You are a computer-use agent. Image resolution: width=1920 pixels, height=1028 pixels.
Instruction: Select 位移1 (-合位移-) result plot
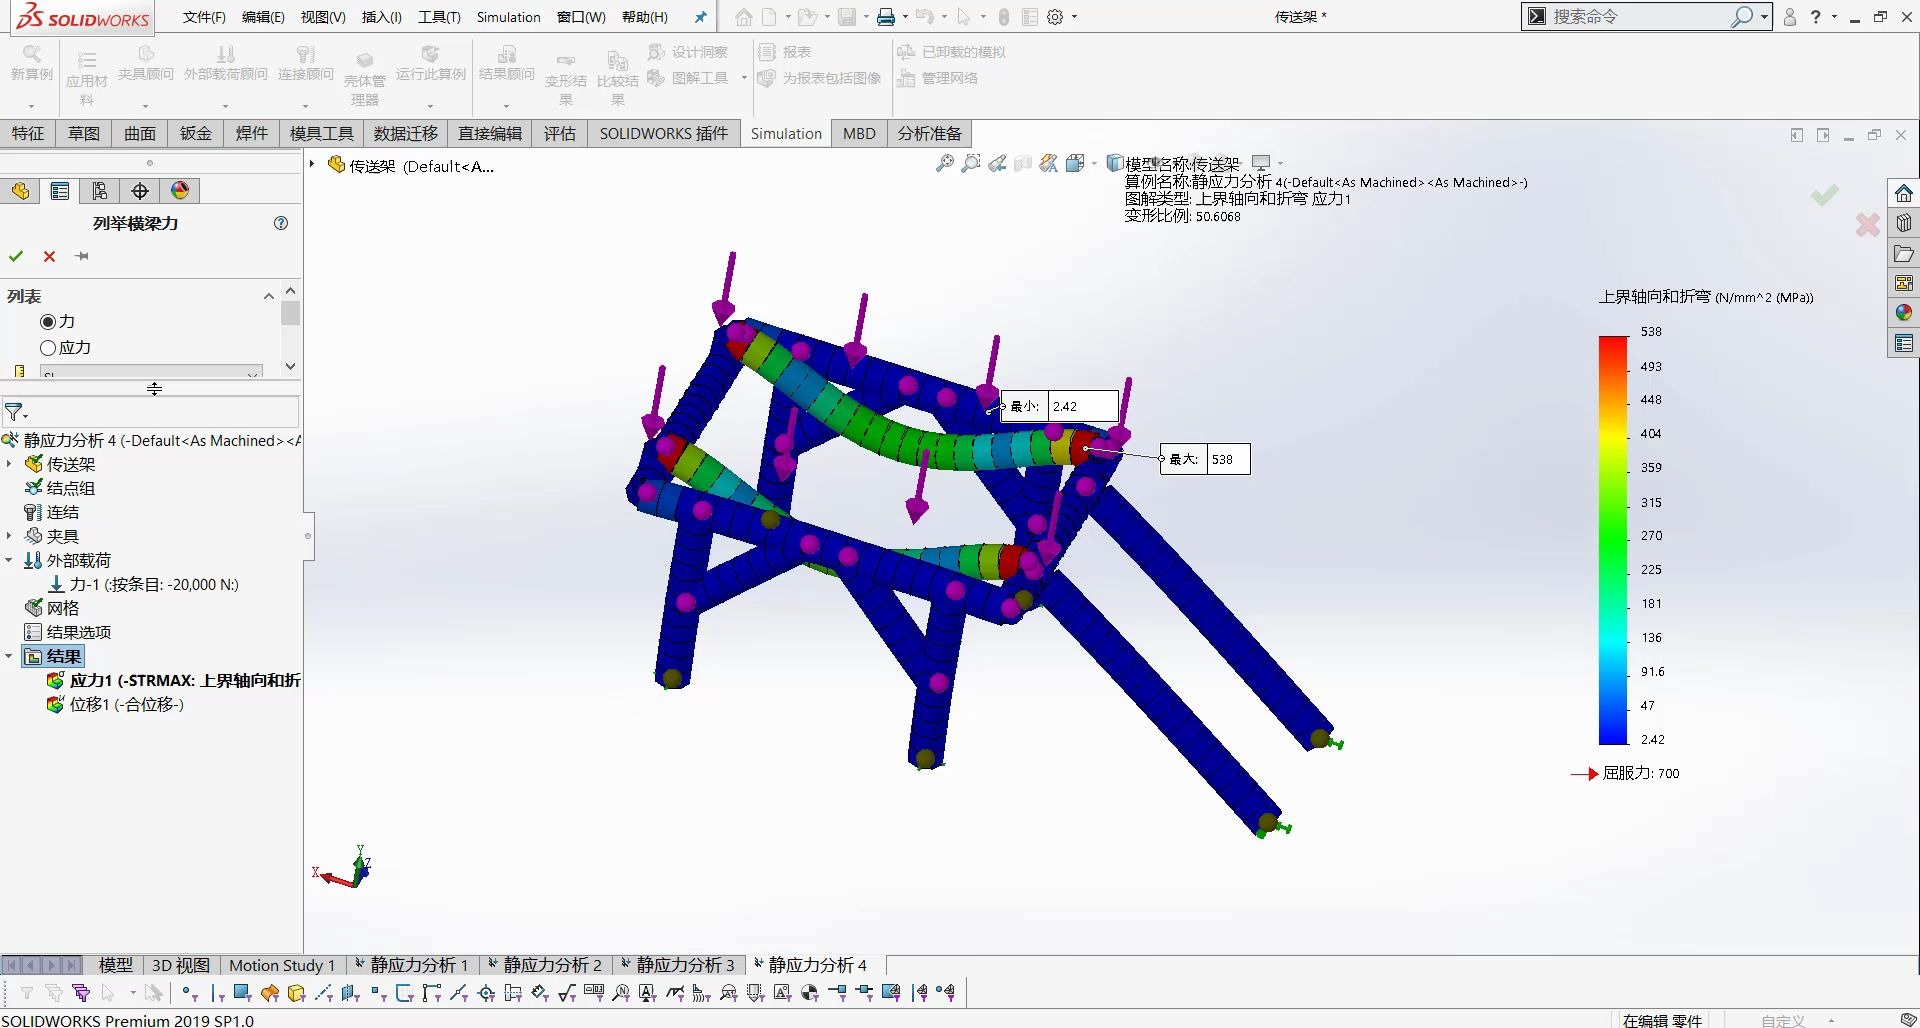115,705
